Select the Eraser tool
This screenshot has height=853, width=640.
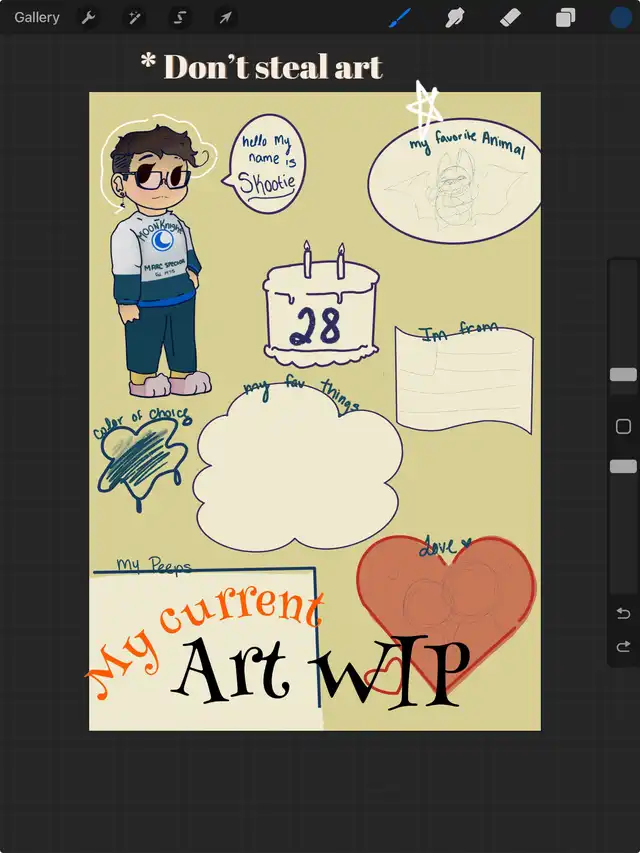click(x=510, y=17)
